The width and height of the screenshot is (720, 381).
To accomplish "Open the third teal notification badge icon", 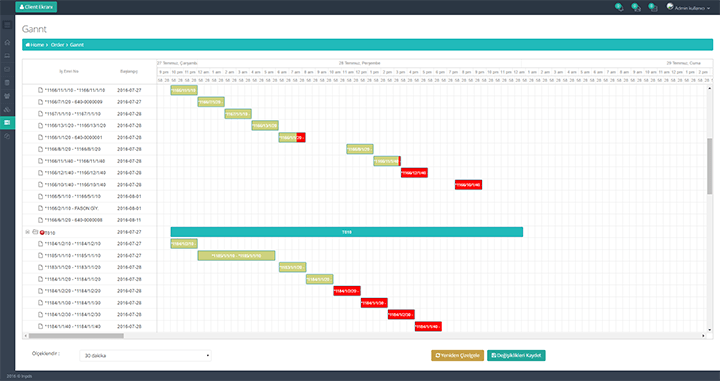I will click(x=652, y=7).
